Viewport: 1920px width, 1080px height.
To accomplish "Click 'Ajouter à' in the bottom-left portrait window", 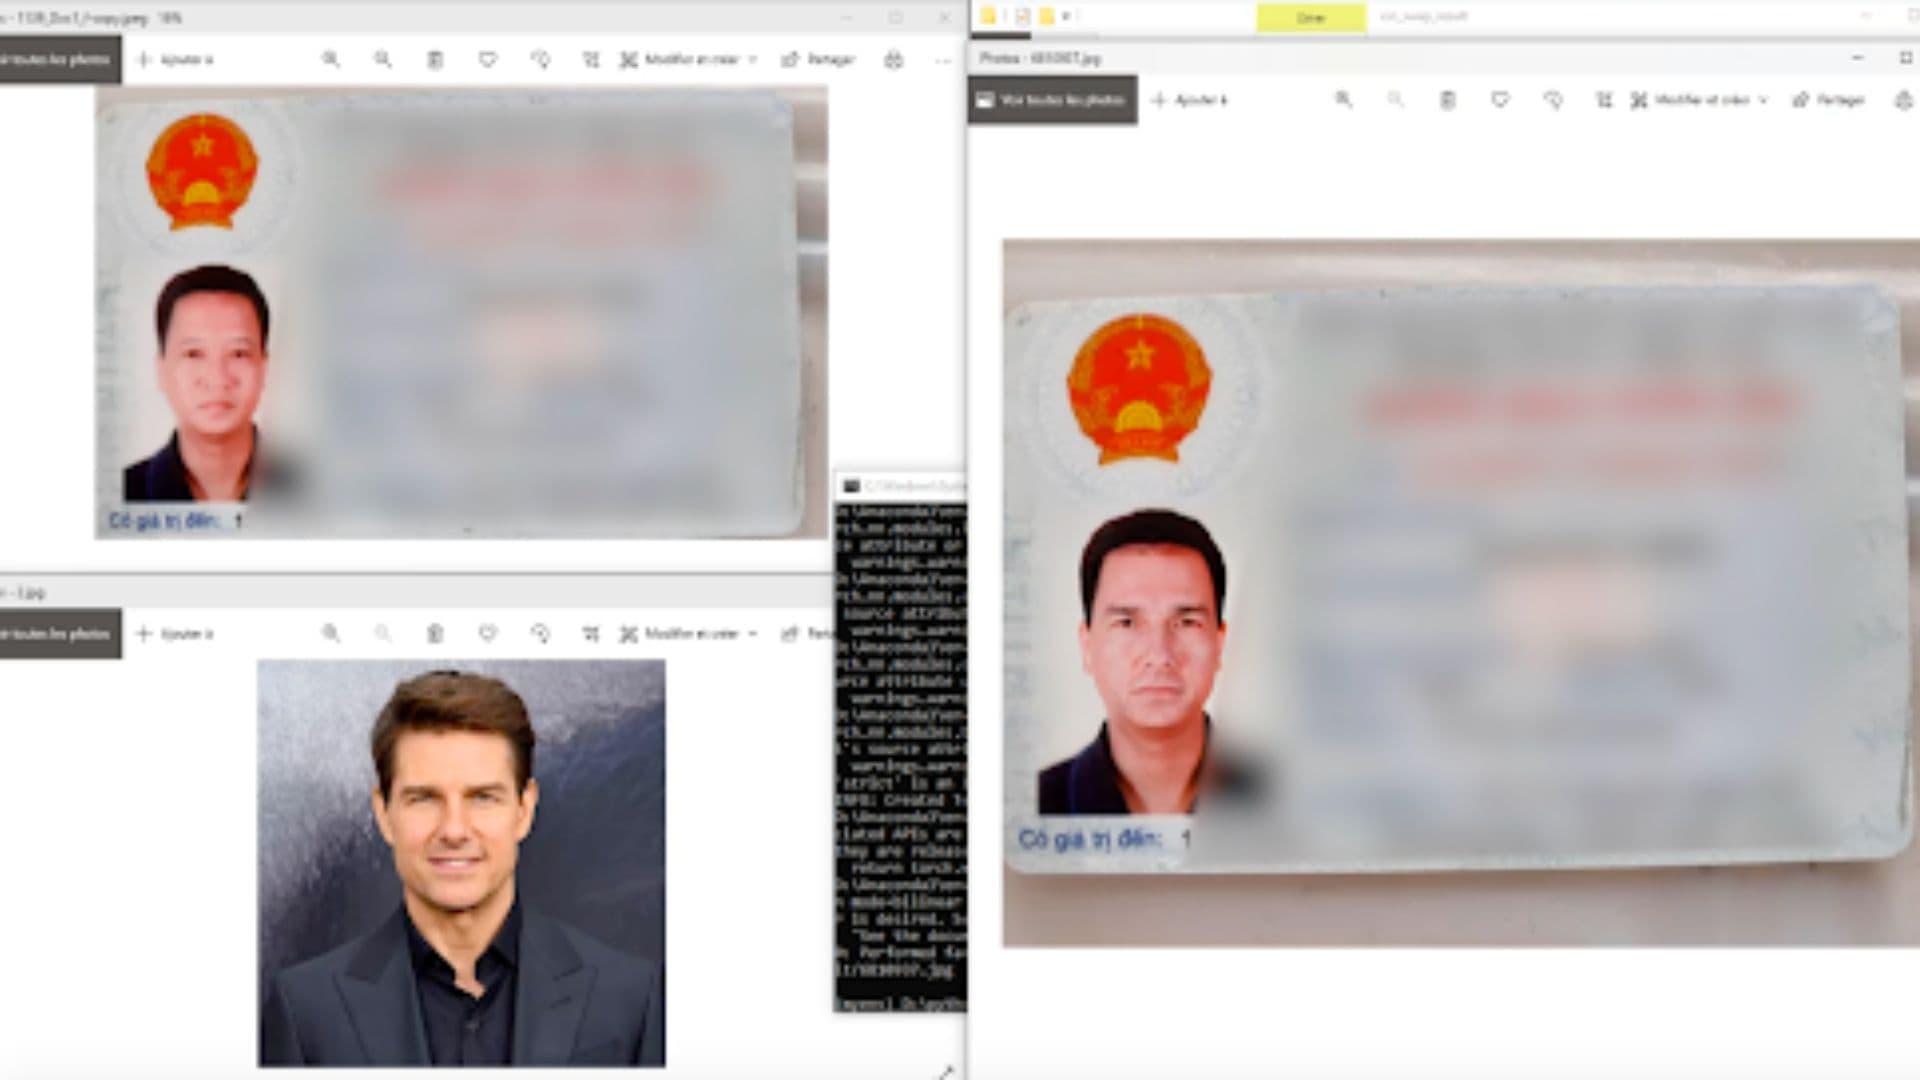I will pyautogui.click(x=175, y=634).
